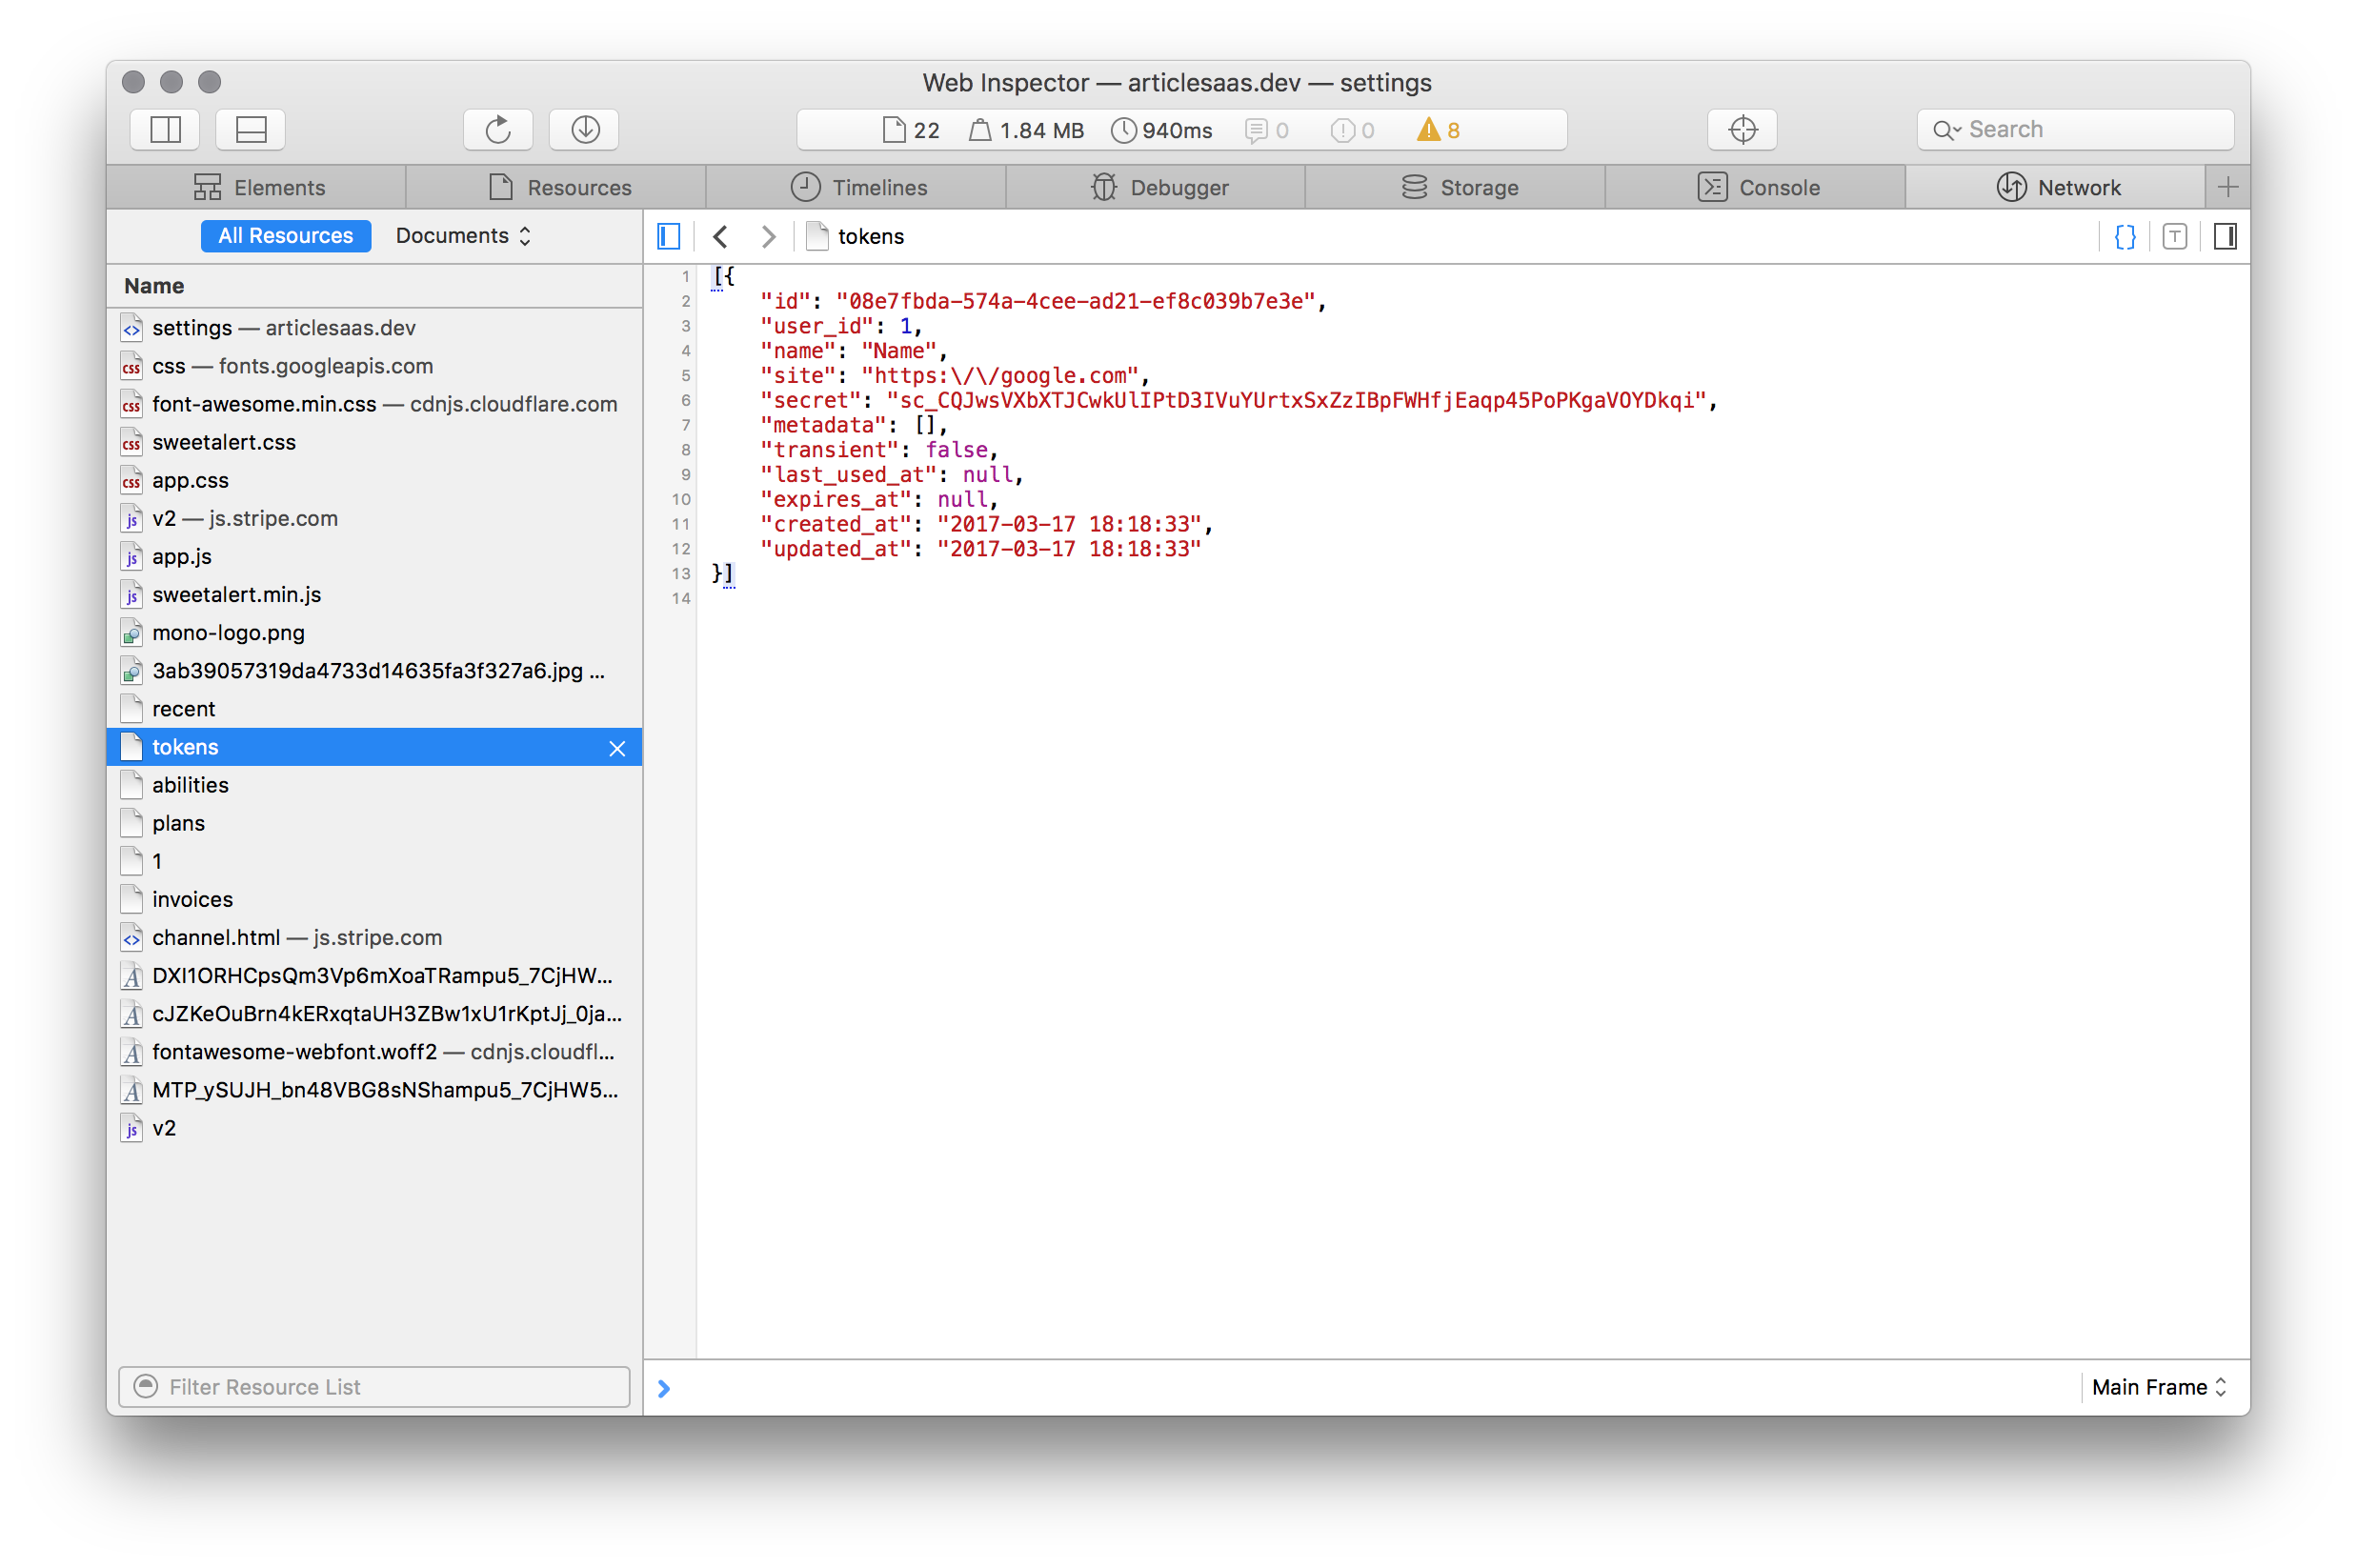Open the Documents filter dropdown
This screenshot has height=1568, width=2357.
[463, 236]
